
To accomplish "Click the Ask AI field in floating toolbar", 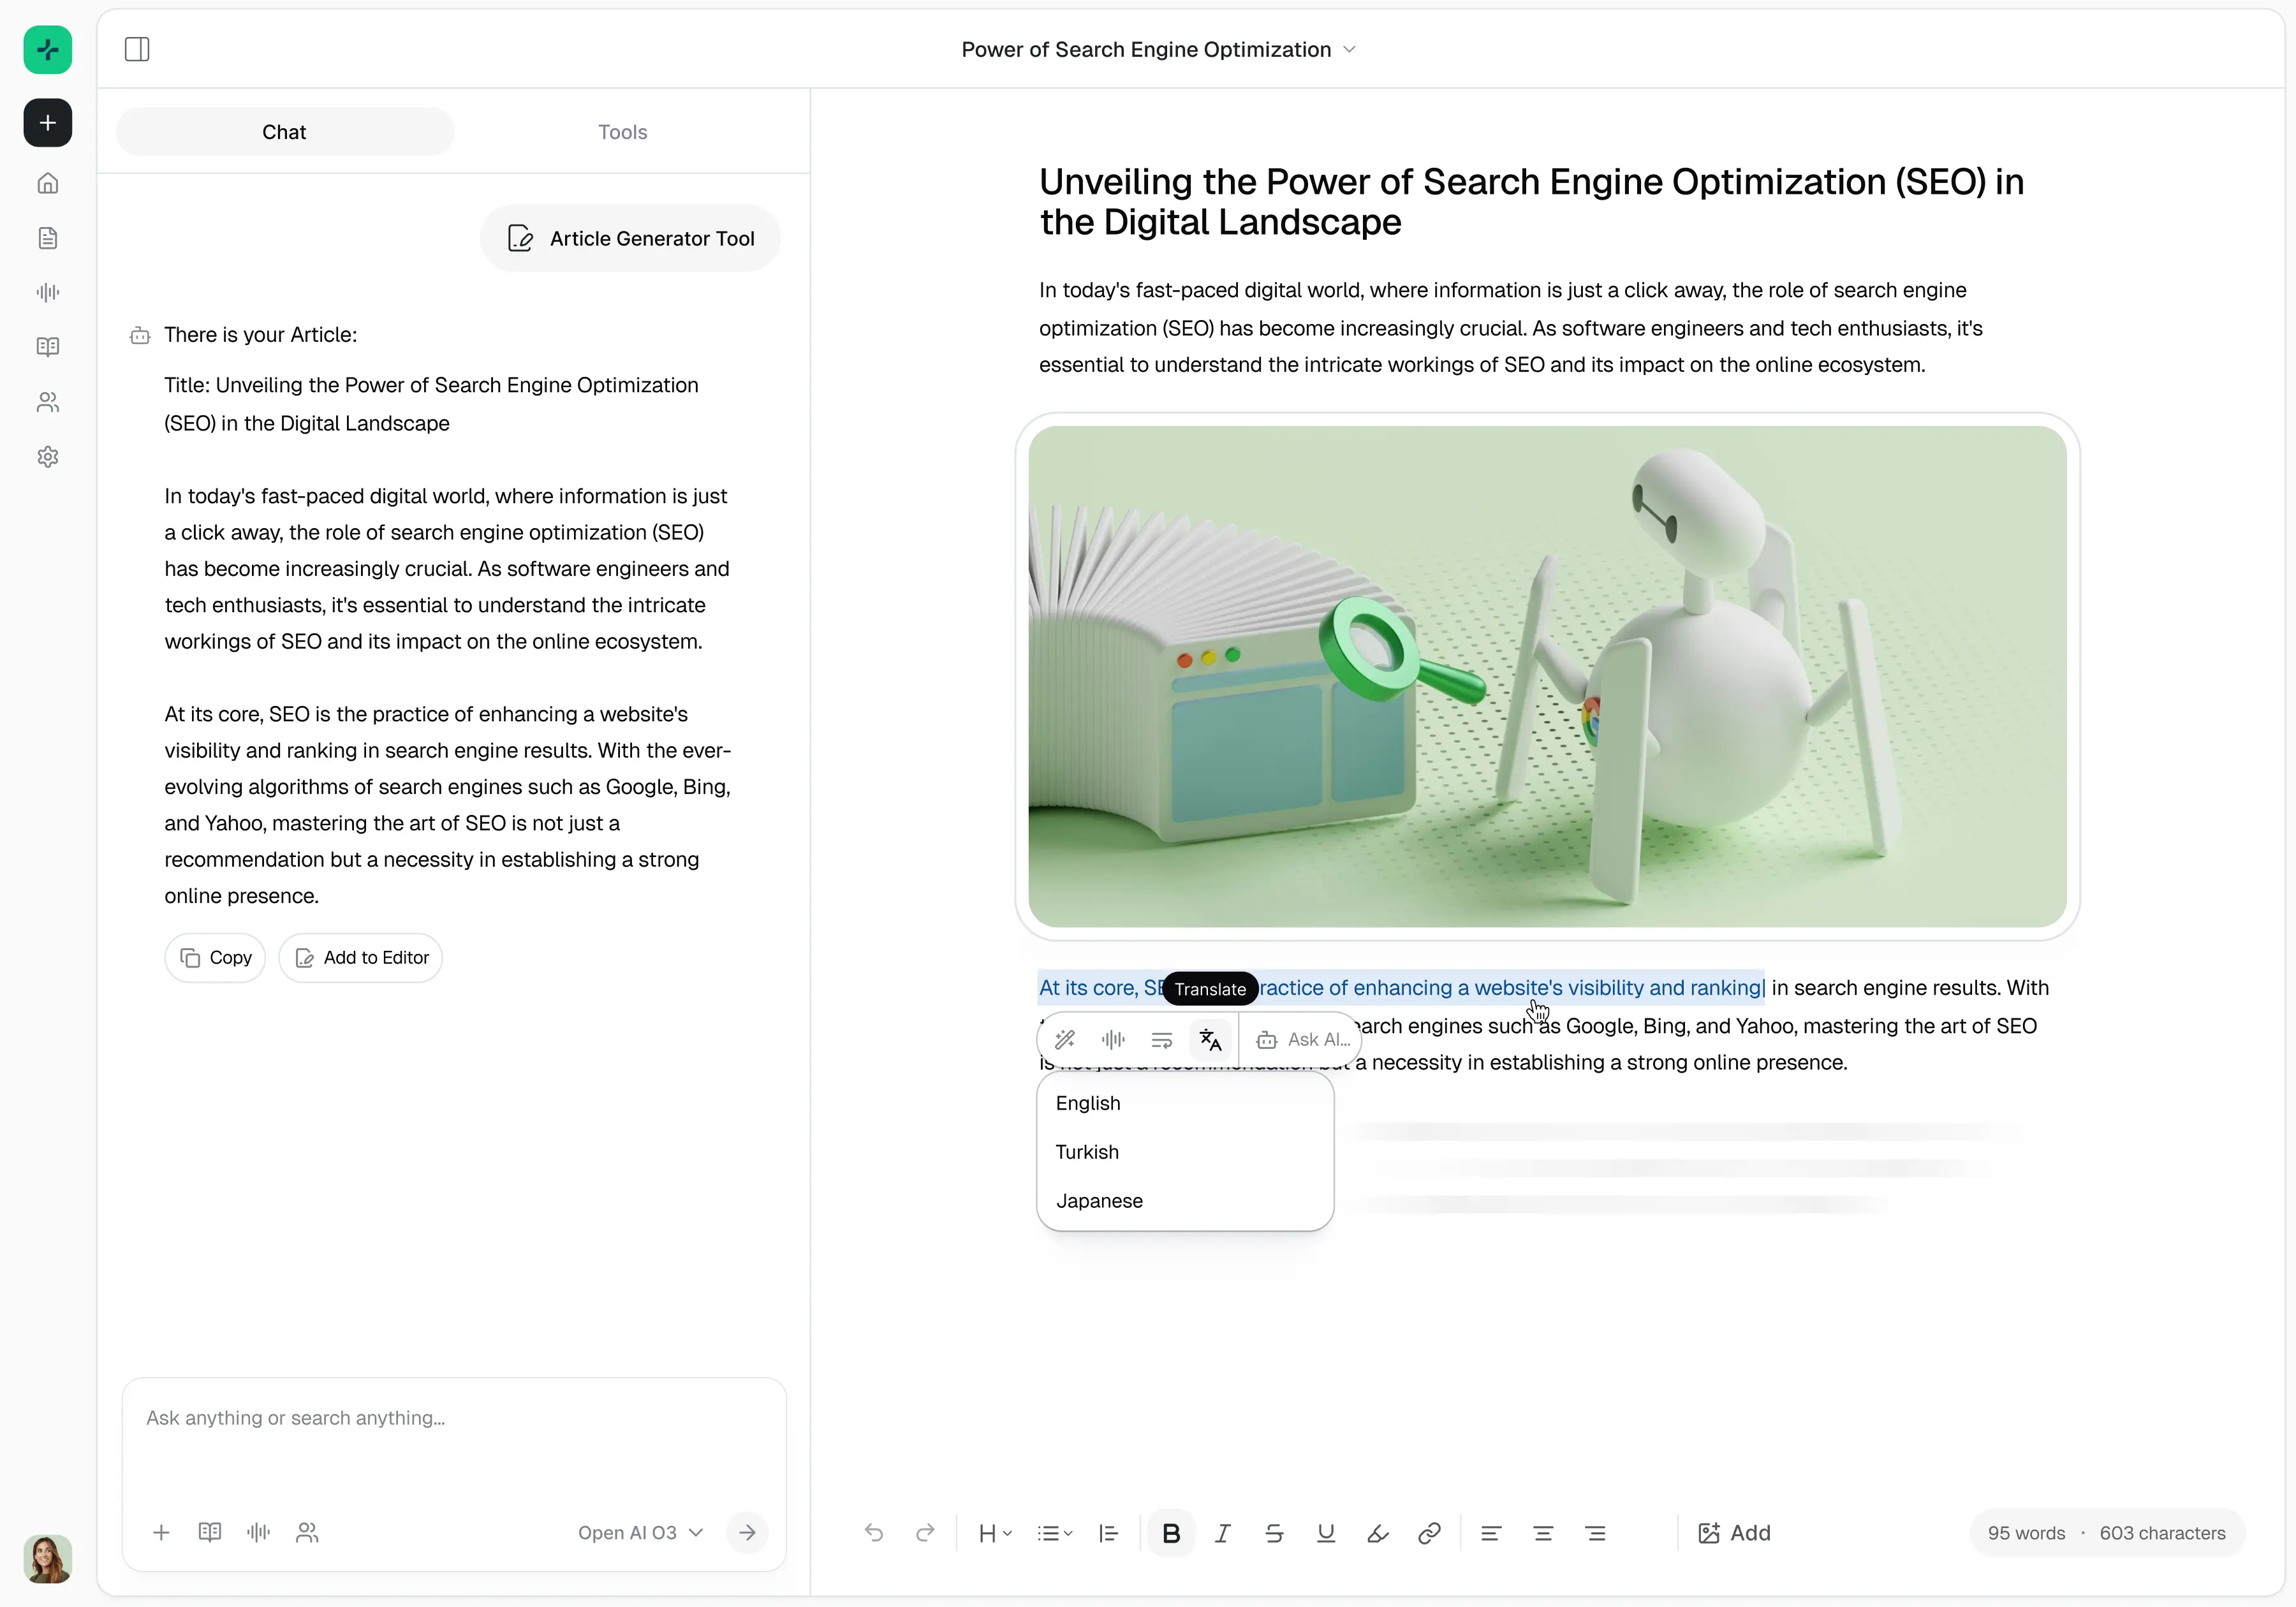I will tap(1317, 1040).
